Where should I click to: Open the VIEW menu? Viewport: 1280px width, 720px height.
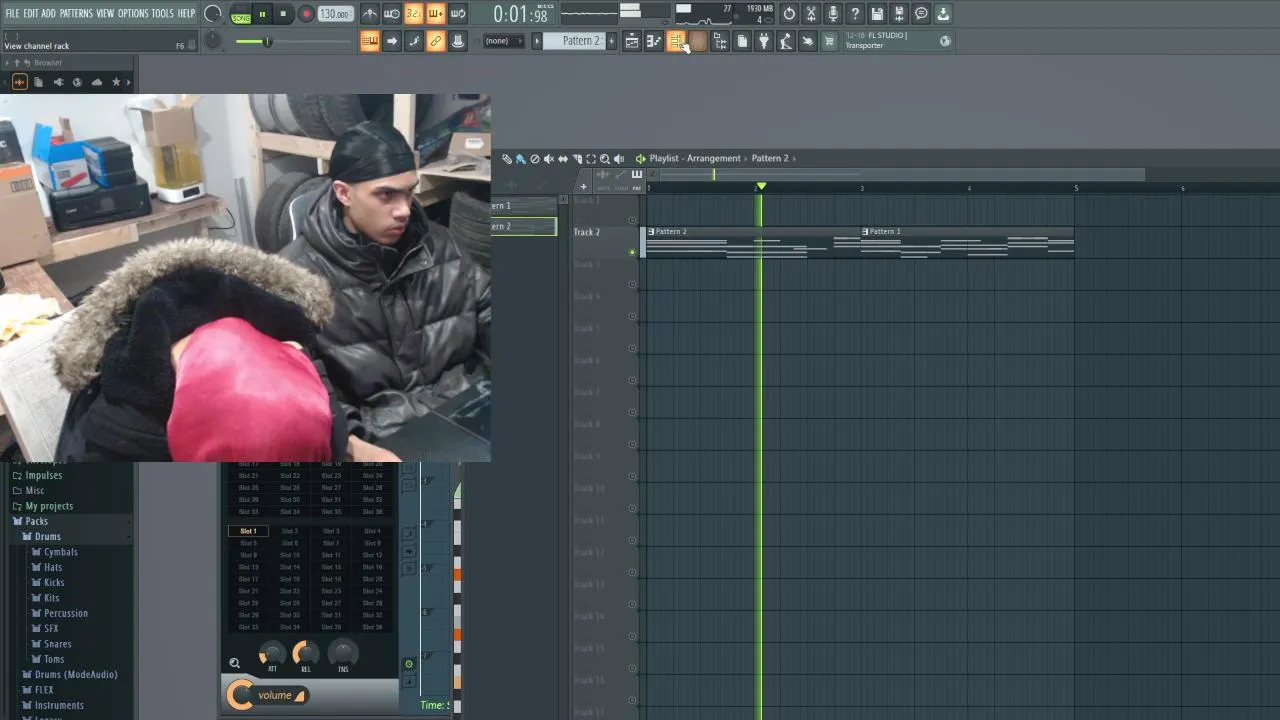(x=105, y=13)
